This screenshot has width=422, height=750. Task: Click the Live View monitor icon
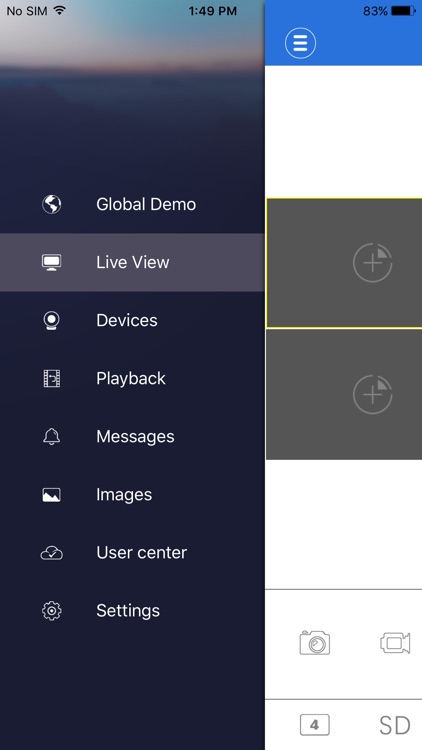click(x=52, y=262)
